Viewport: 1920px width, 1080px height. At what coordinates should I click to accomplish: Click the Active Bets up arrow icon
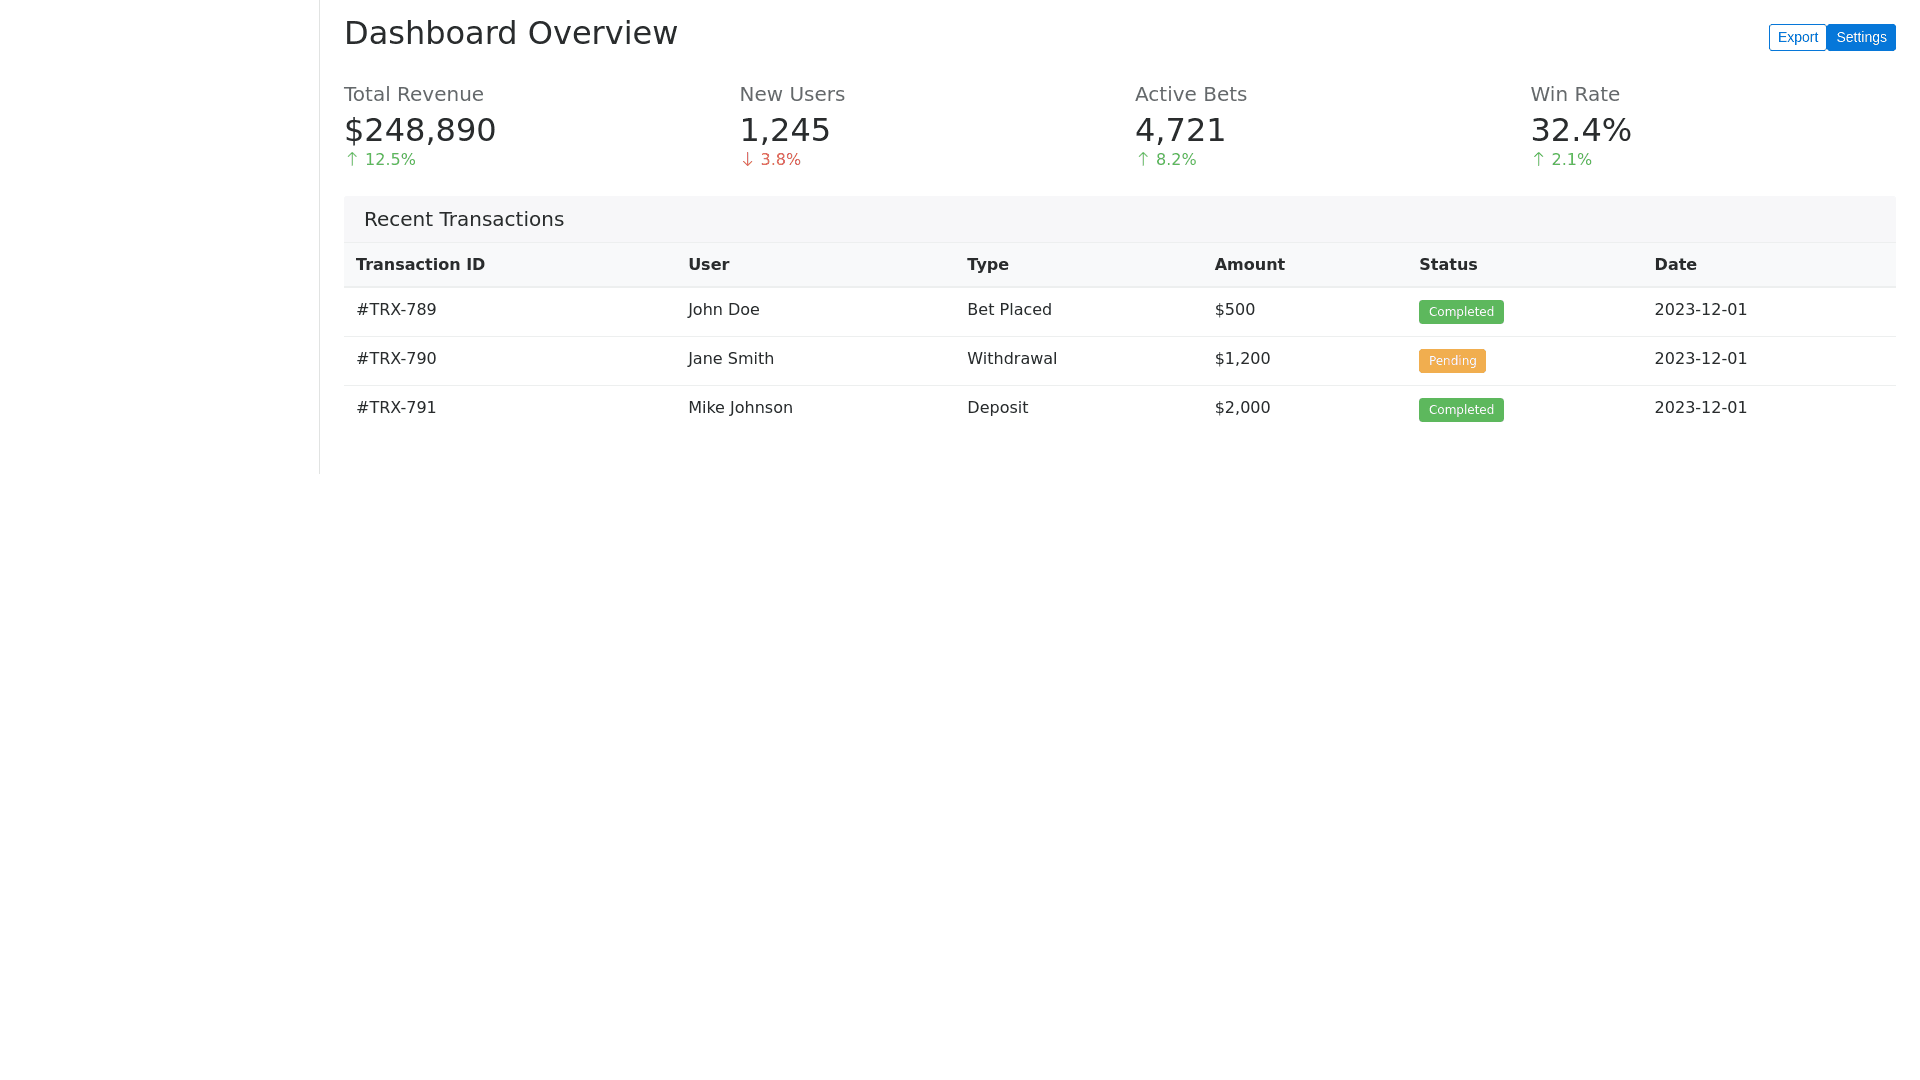click(x=1143, y=160)
